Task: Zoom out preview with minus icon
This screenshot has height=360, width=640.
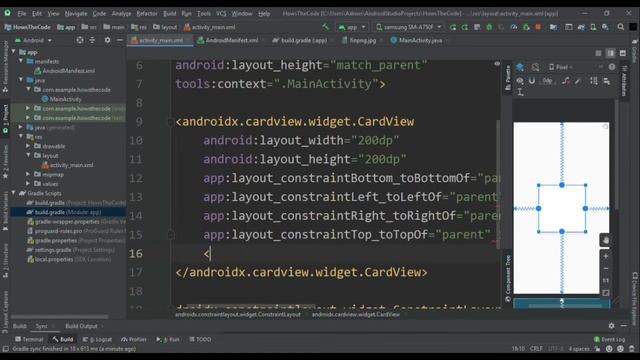Action: pos(606,268)
